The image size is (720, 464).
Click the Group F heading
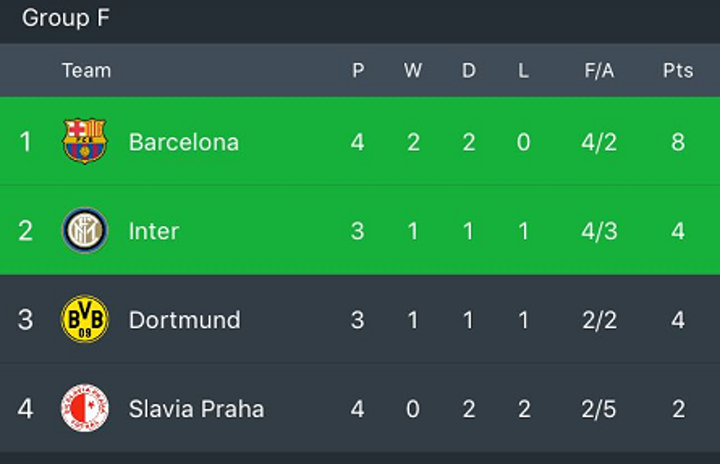pyautogui.click(x=66, y=18)
